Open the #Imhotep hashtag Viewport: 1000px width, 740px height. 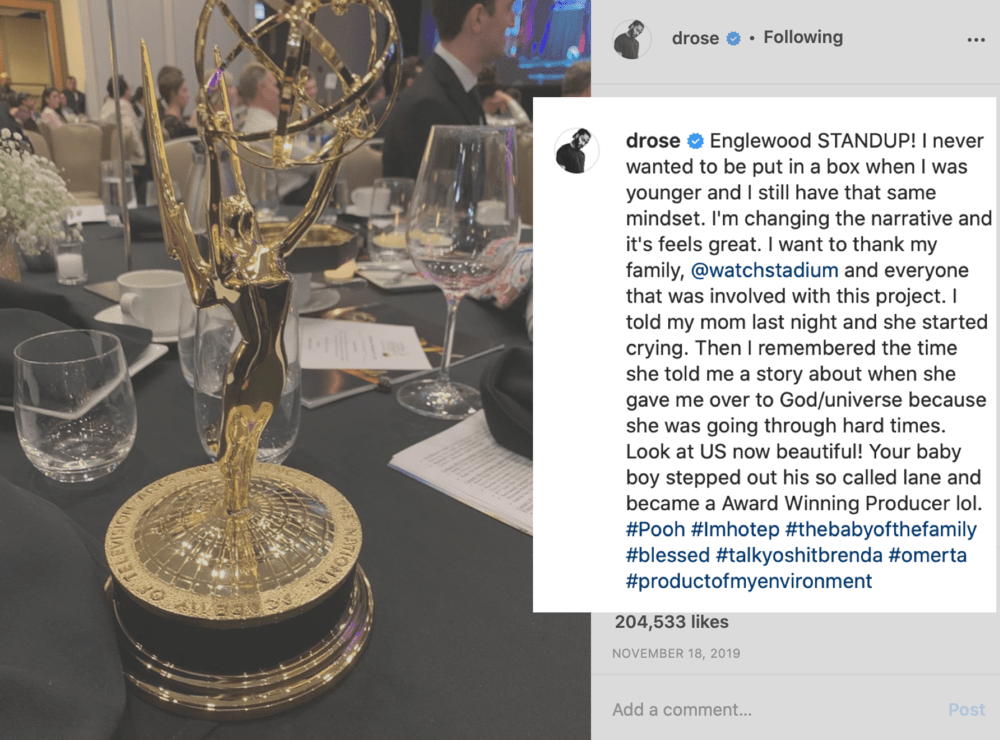735,529
